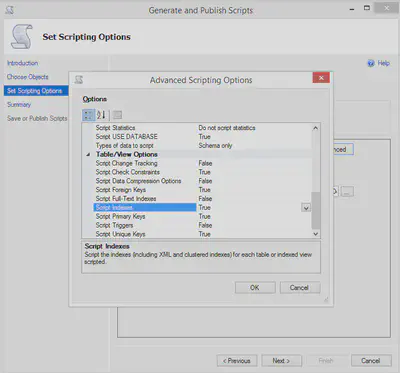Click the Table/View Options category header
The image size is (400, 373).
click(x=127, y=154)
